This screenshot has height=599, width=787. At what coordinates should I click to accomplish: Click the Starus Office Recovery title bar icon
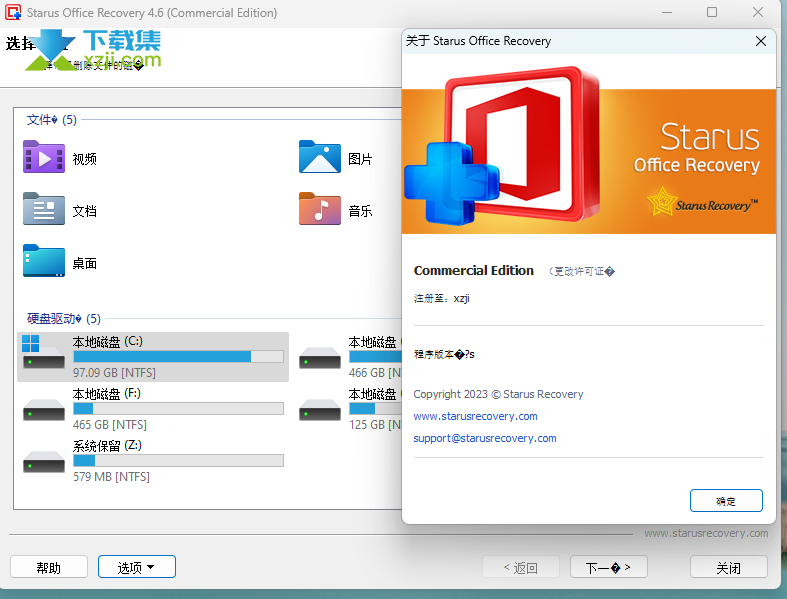pos(13,12)
